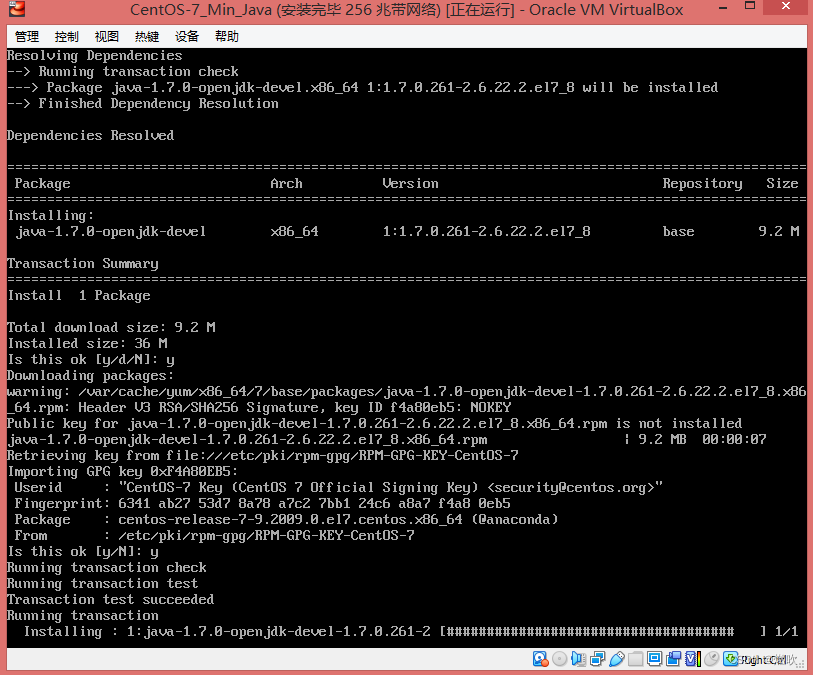This screenshot has width=813, height=675.
Task: Click the 'Package' column header
Action: tap(42, 184)
